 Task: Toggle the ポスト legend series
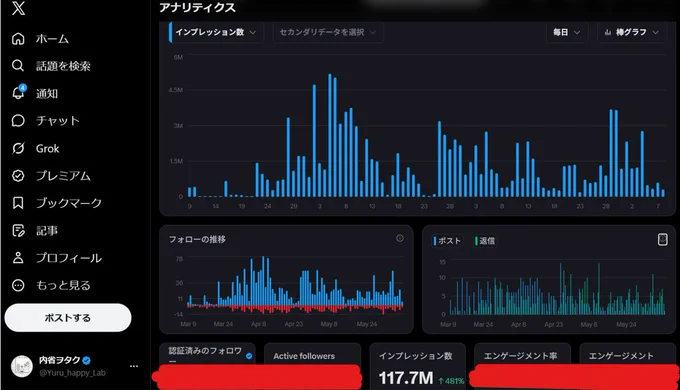point(447,241)
